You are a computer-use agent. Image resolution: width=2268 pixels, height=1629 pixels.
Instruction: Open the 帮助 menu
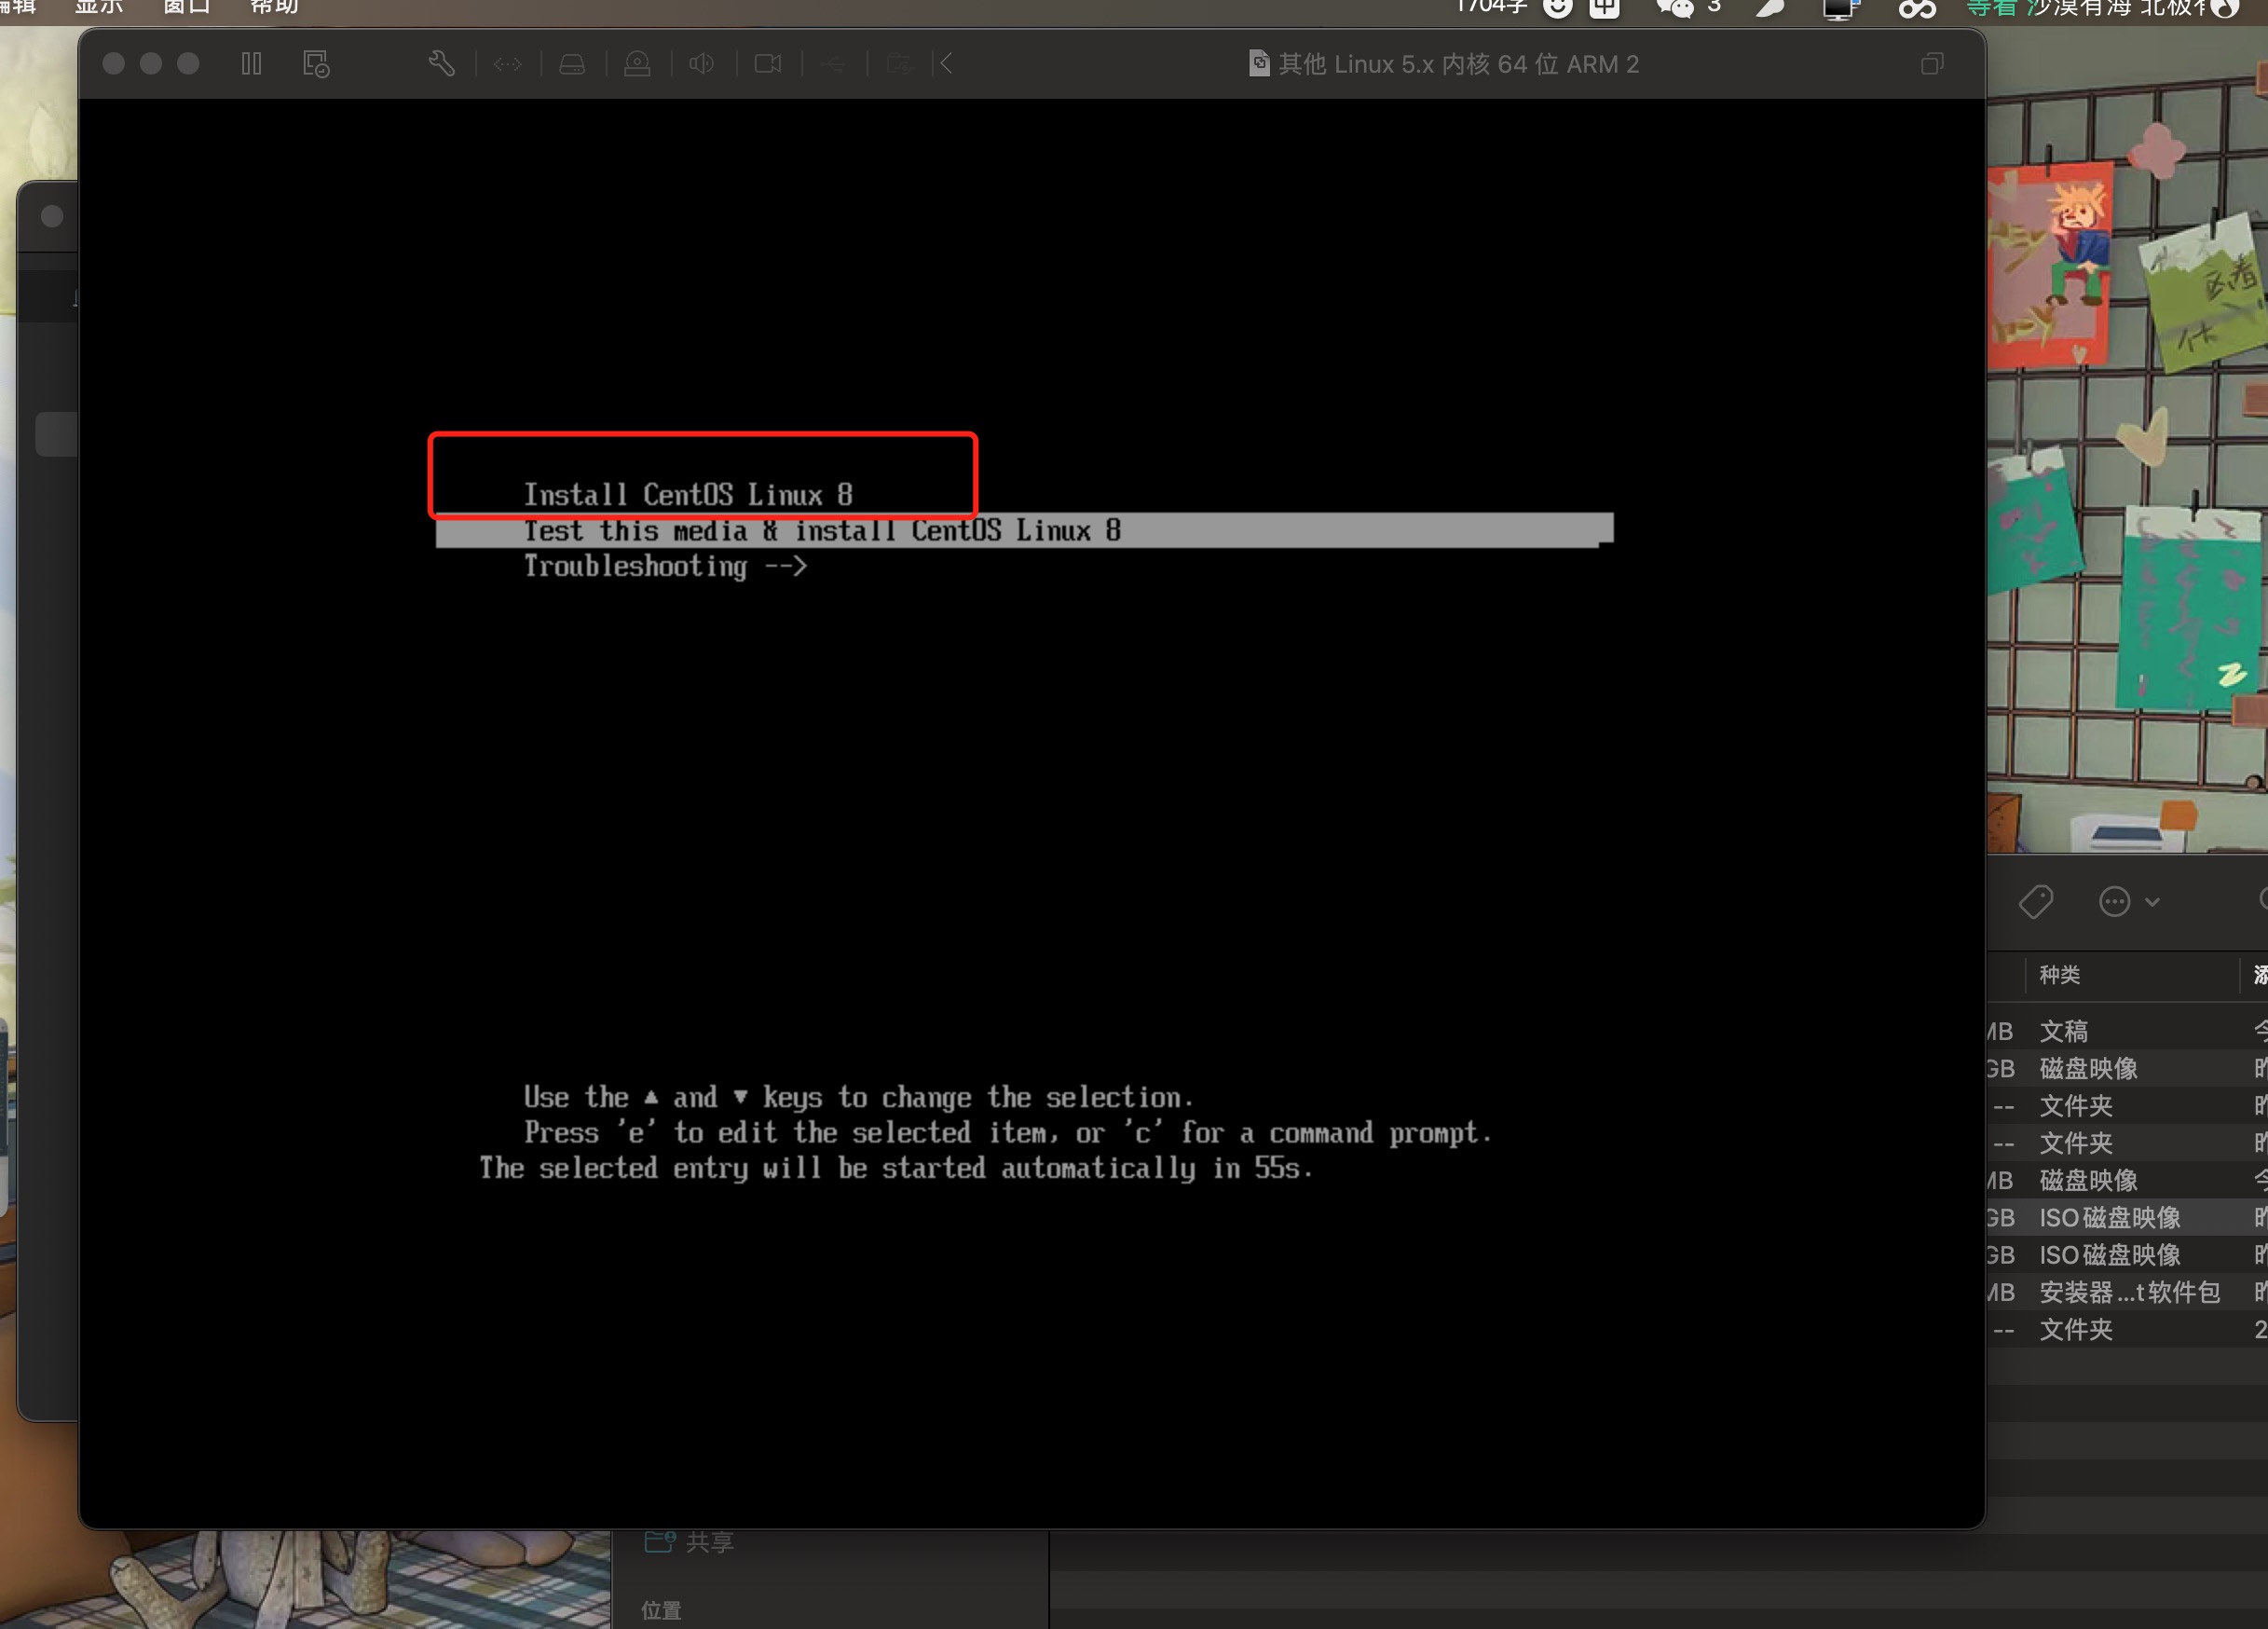tap(273, 6)
